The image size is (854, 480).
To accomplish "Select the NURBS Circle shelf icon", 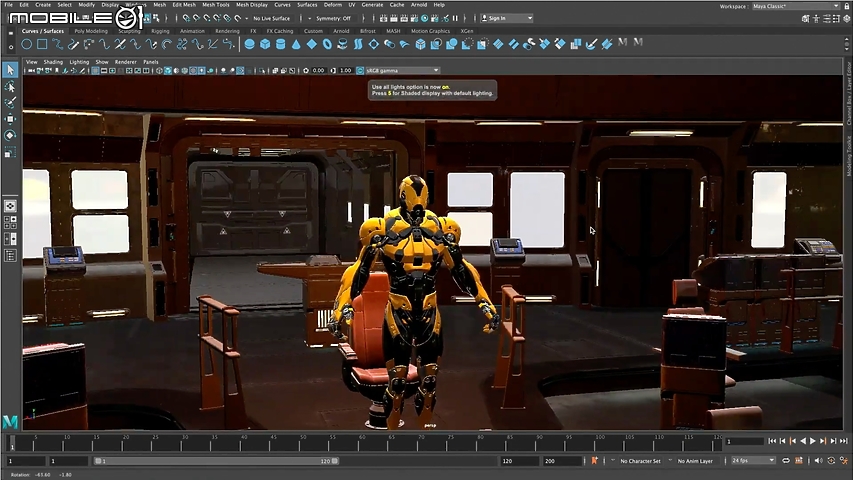I will click(x=26, y=45).
